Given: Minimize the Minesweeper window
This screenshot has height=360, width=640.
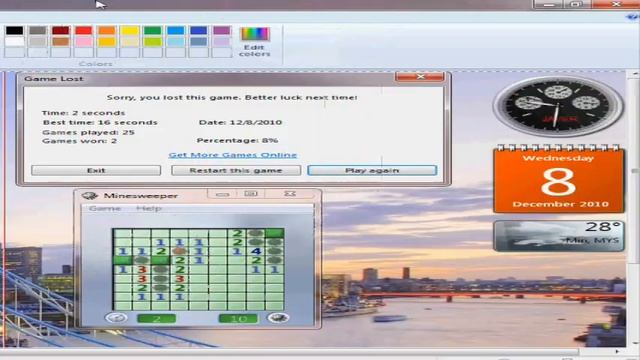Looking at the screenshot, I should click(x=222, y=194).
